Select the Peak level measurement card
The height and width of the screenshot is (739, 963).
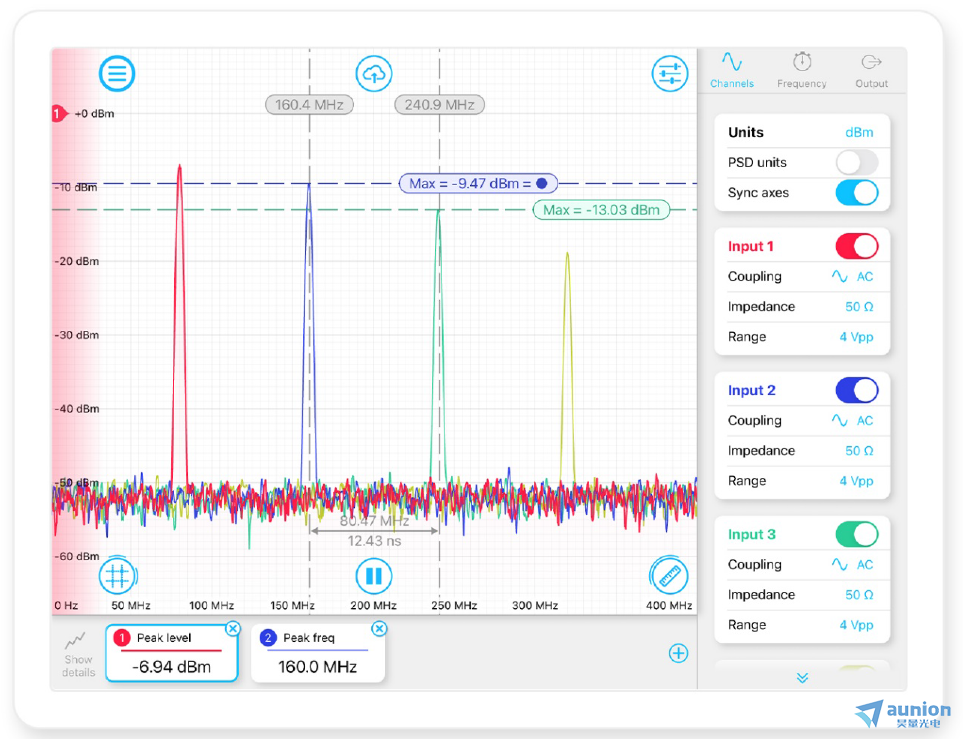(171, 653)
